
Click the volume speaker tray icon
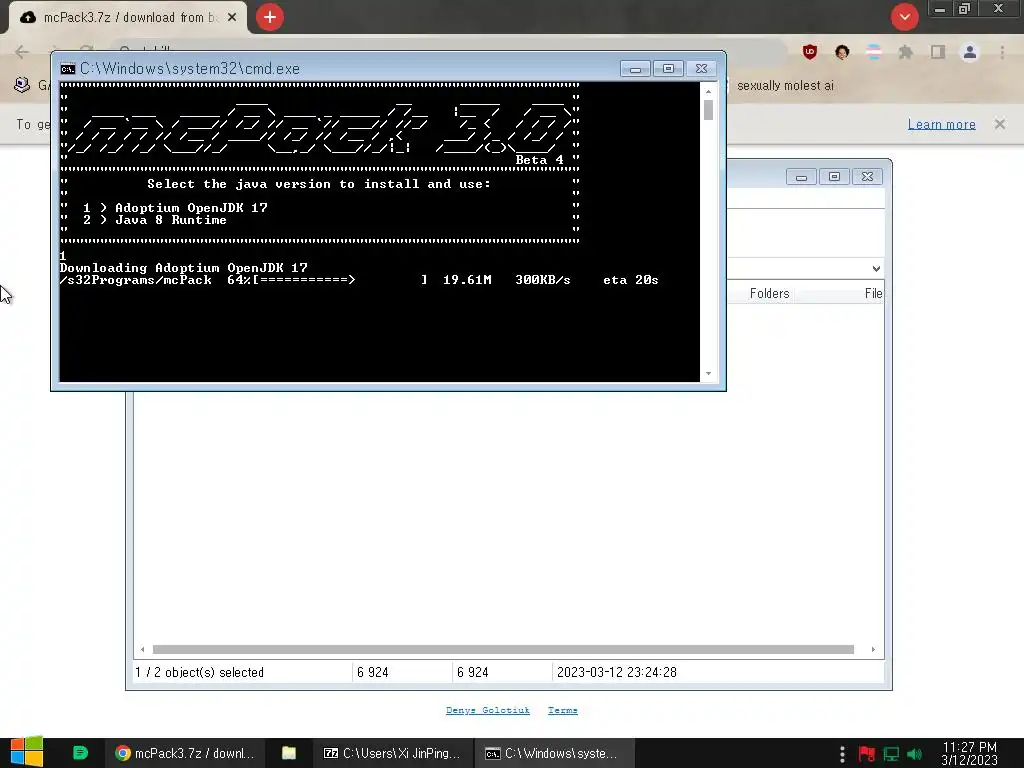coord(915,754)
